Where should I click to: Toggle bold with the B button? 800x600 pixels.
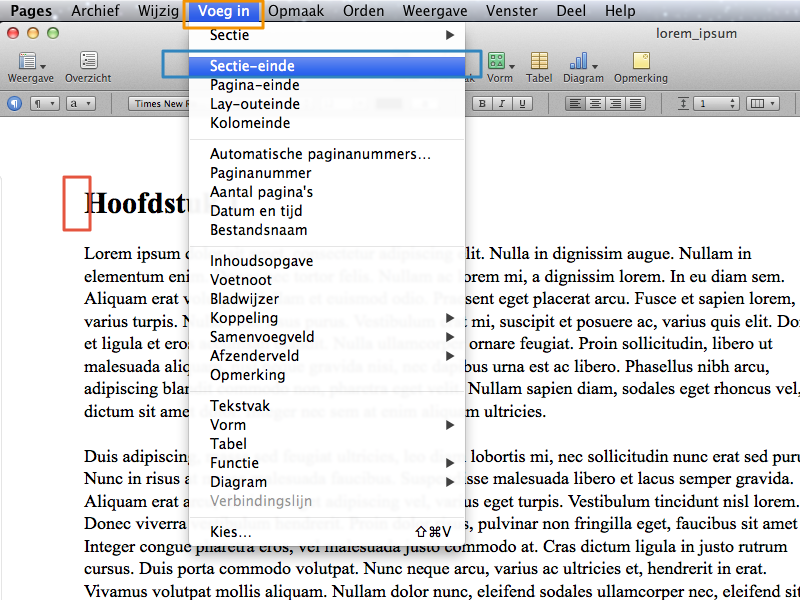click(x=482, y=104)
